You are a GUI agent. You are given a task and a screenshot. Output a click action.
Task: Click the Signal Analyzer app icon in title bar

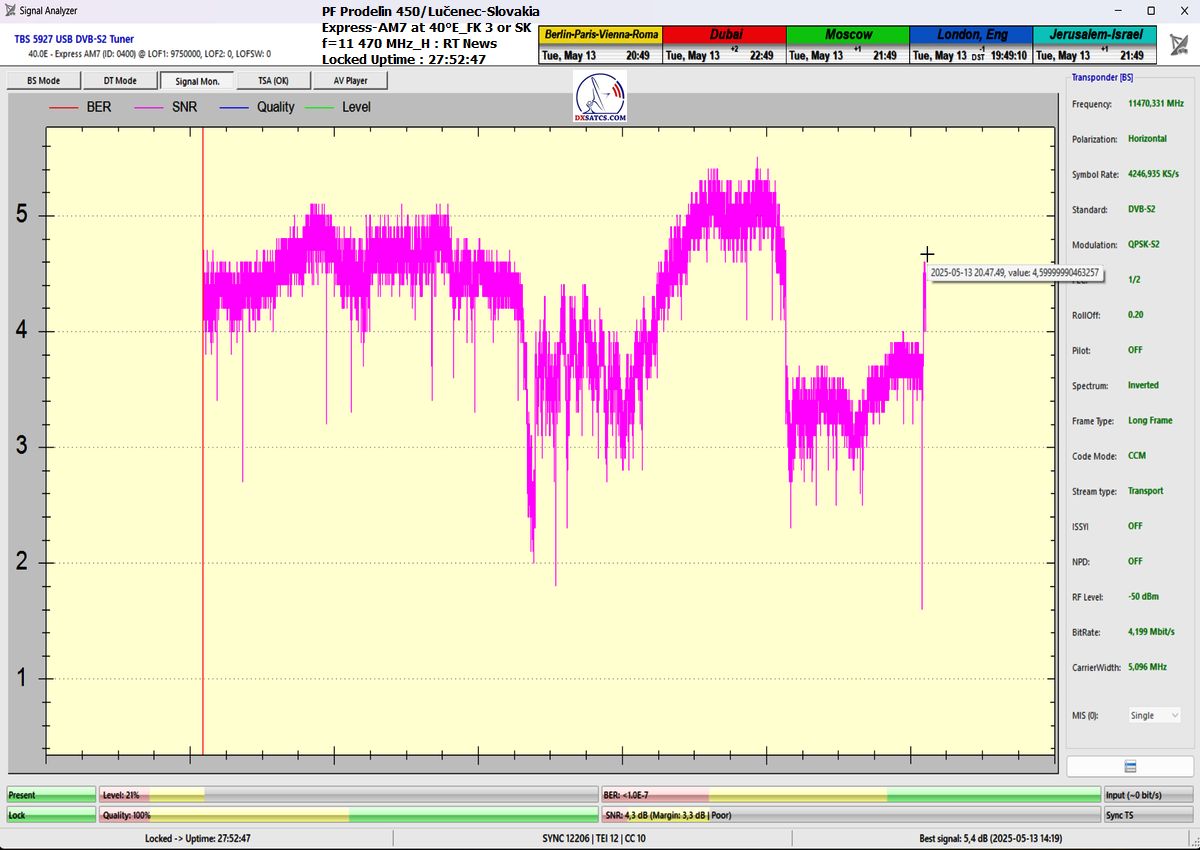point(10,10)
